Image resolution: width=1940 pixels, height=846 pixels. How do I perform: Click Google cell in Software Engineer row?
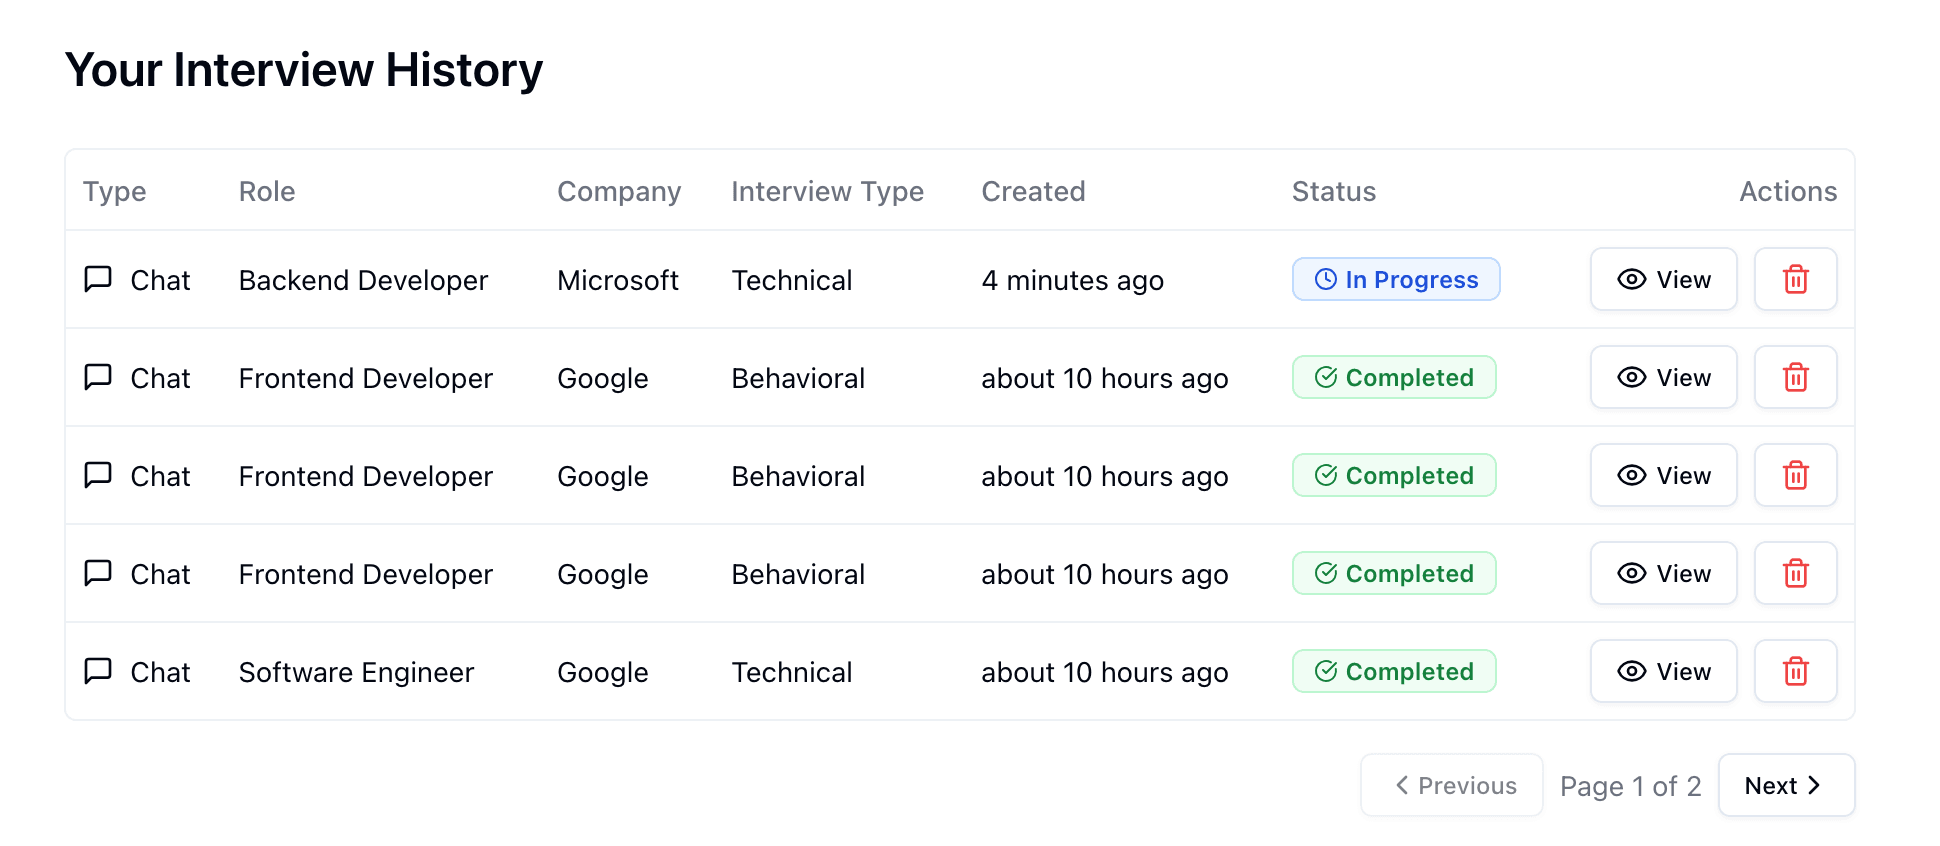pos(602,672)
